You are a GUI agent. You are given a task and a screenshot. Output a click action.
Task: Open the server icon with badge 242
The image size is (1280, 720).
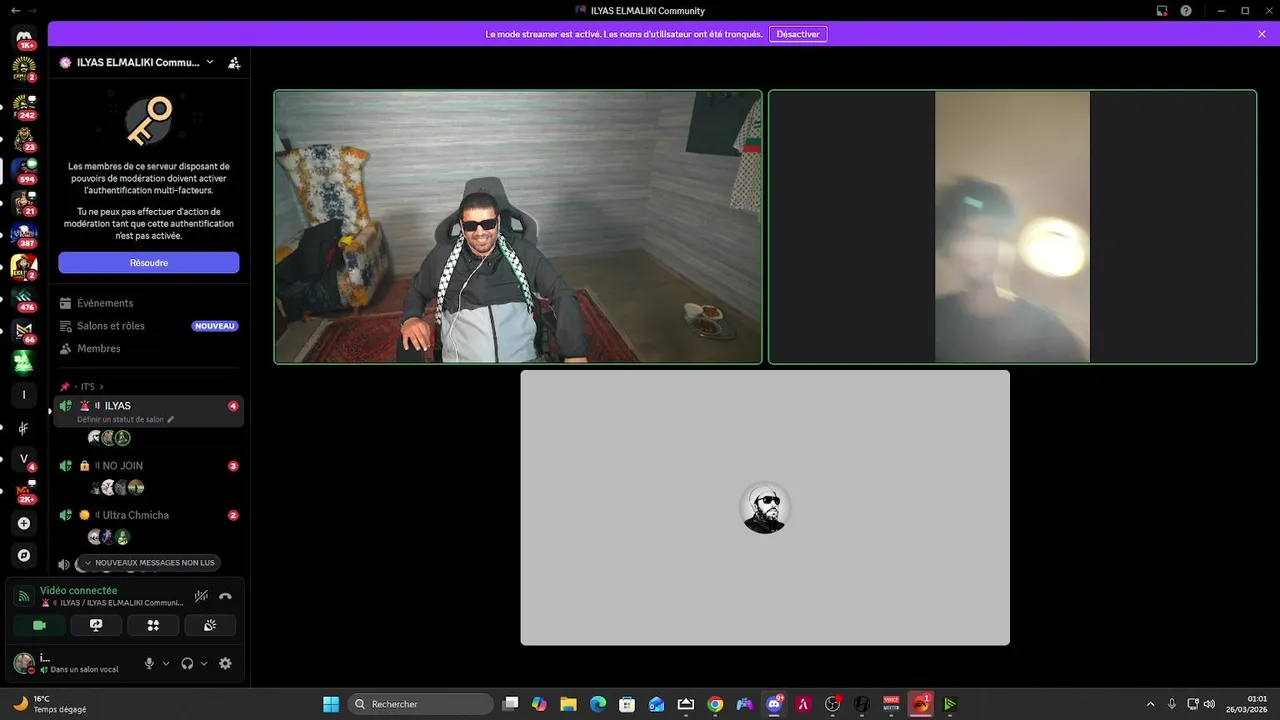(24, 106)
